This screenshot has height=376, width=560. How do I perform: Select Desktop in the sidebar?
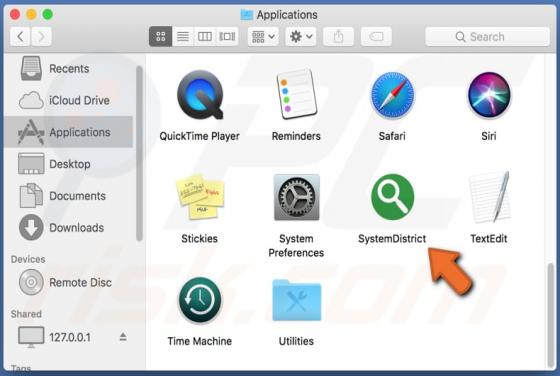click(69, 164)
